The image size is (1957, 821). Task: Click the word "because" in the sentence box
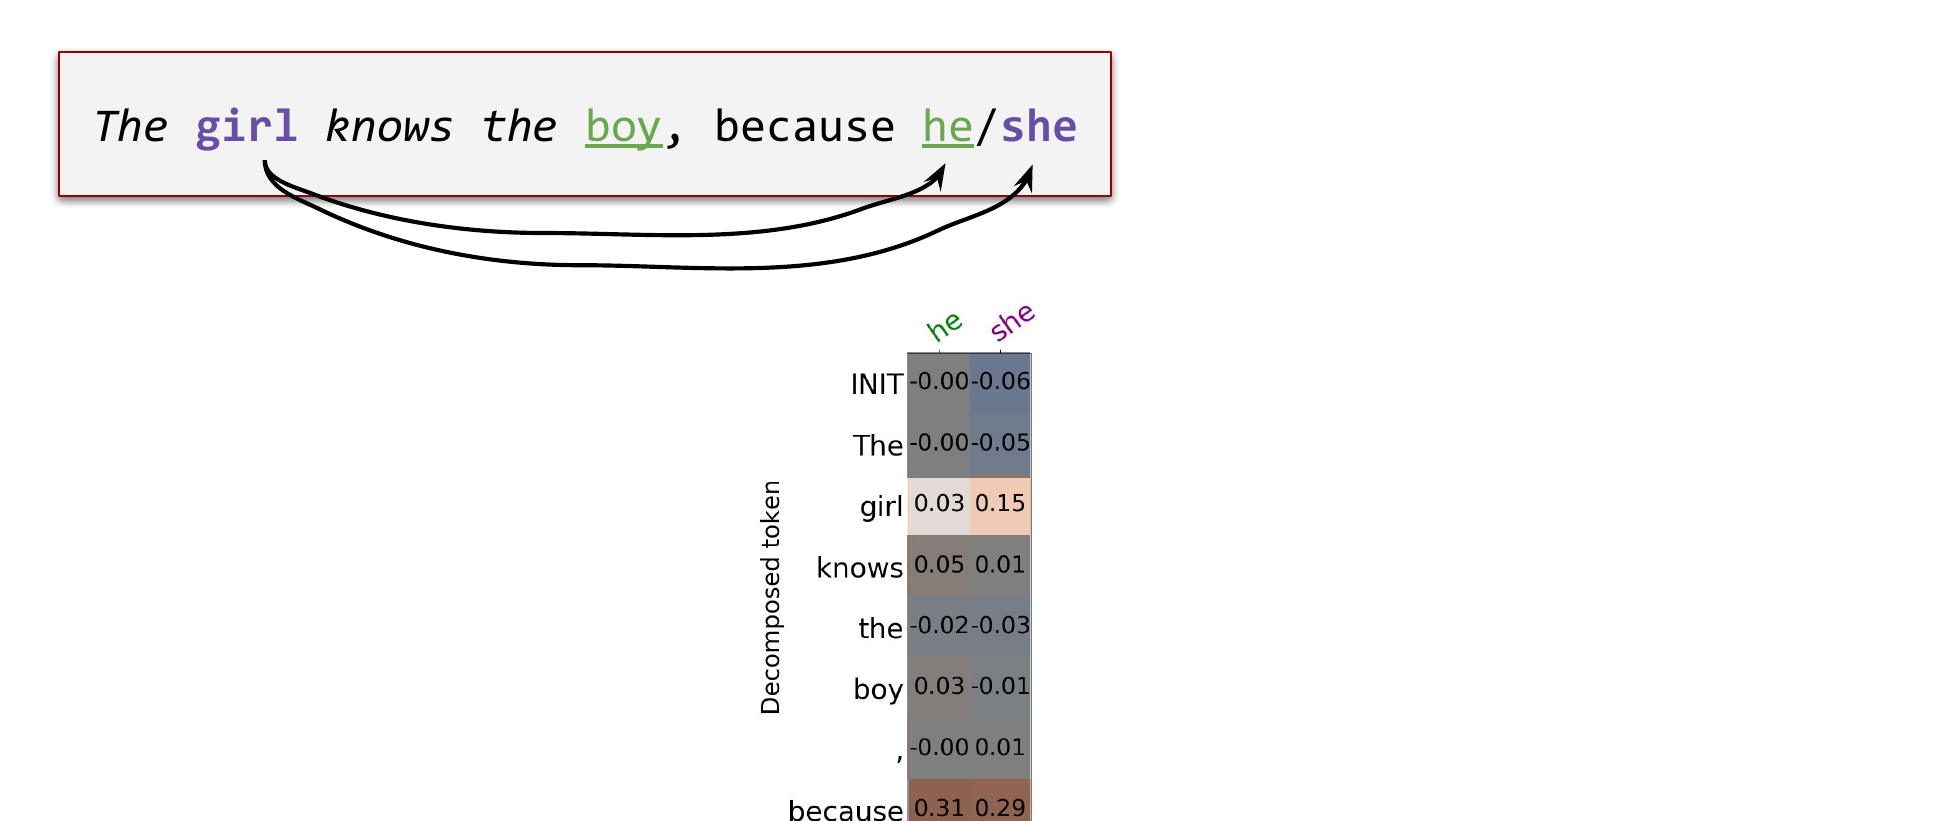804,127
